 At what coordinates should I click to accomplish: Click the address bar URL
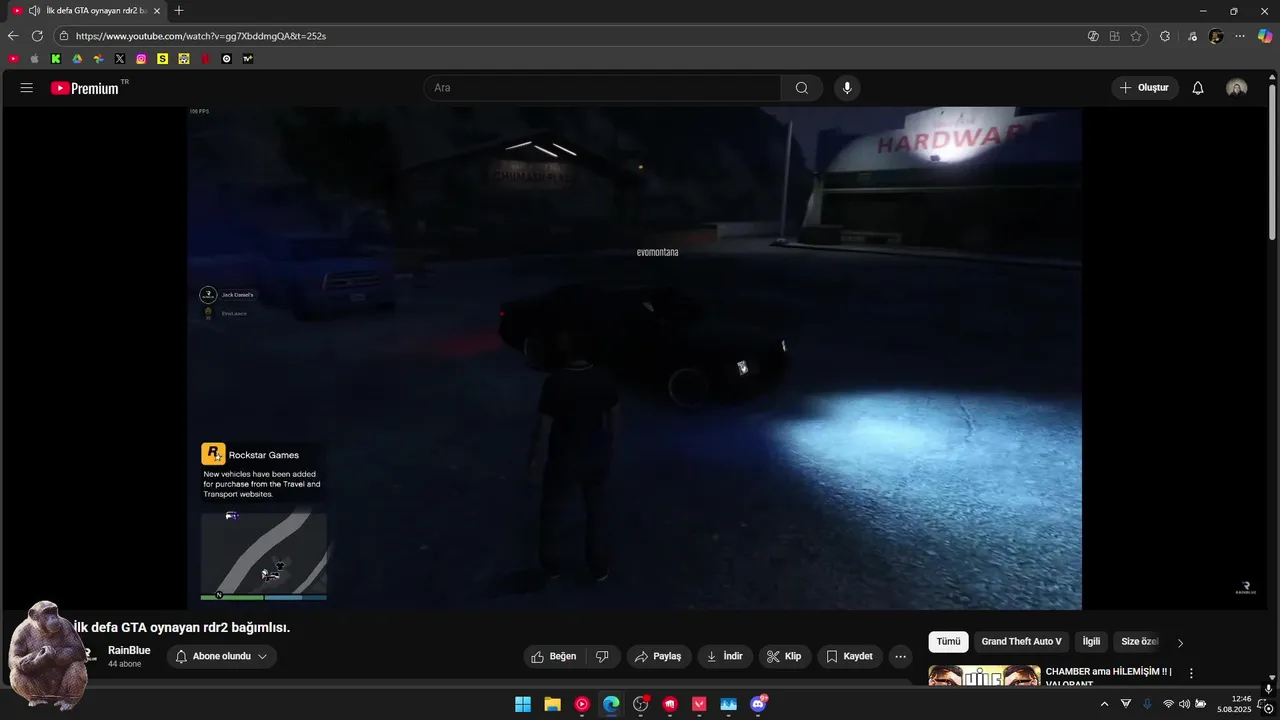(x=201, y=36)
